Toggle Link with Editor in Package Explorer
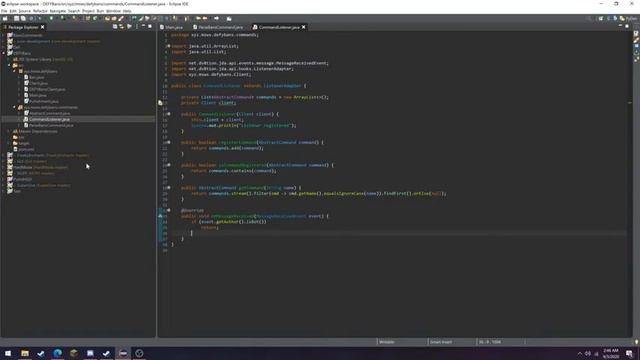Screen dimensions: 640x360 [x=122, y=27]
